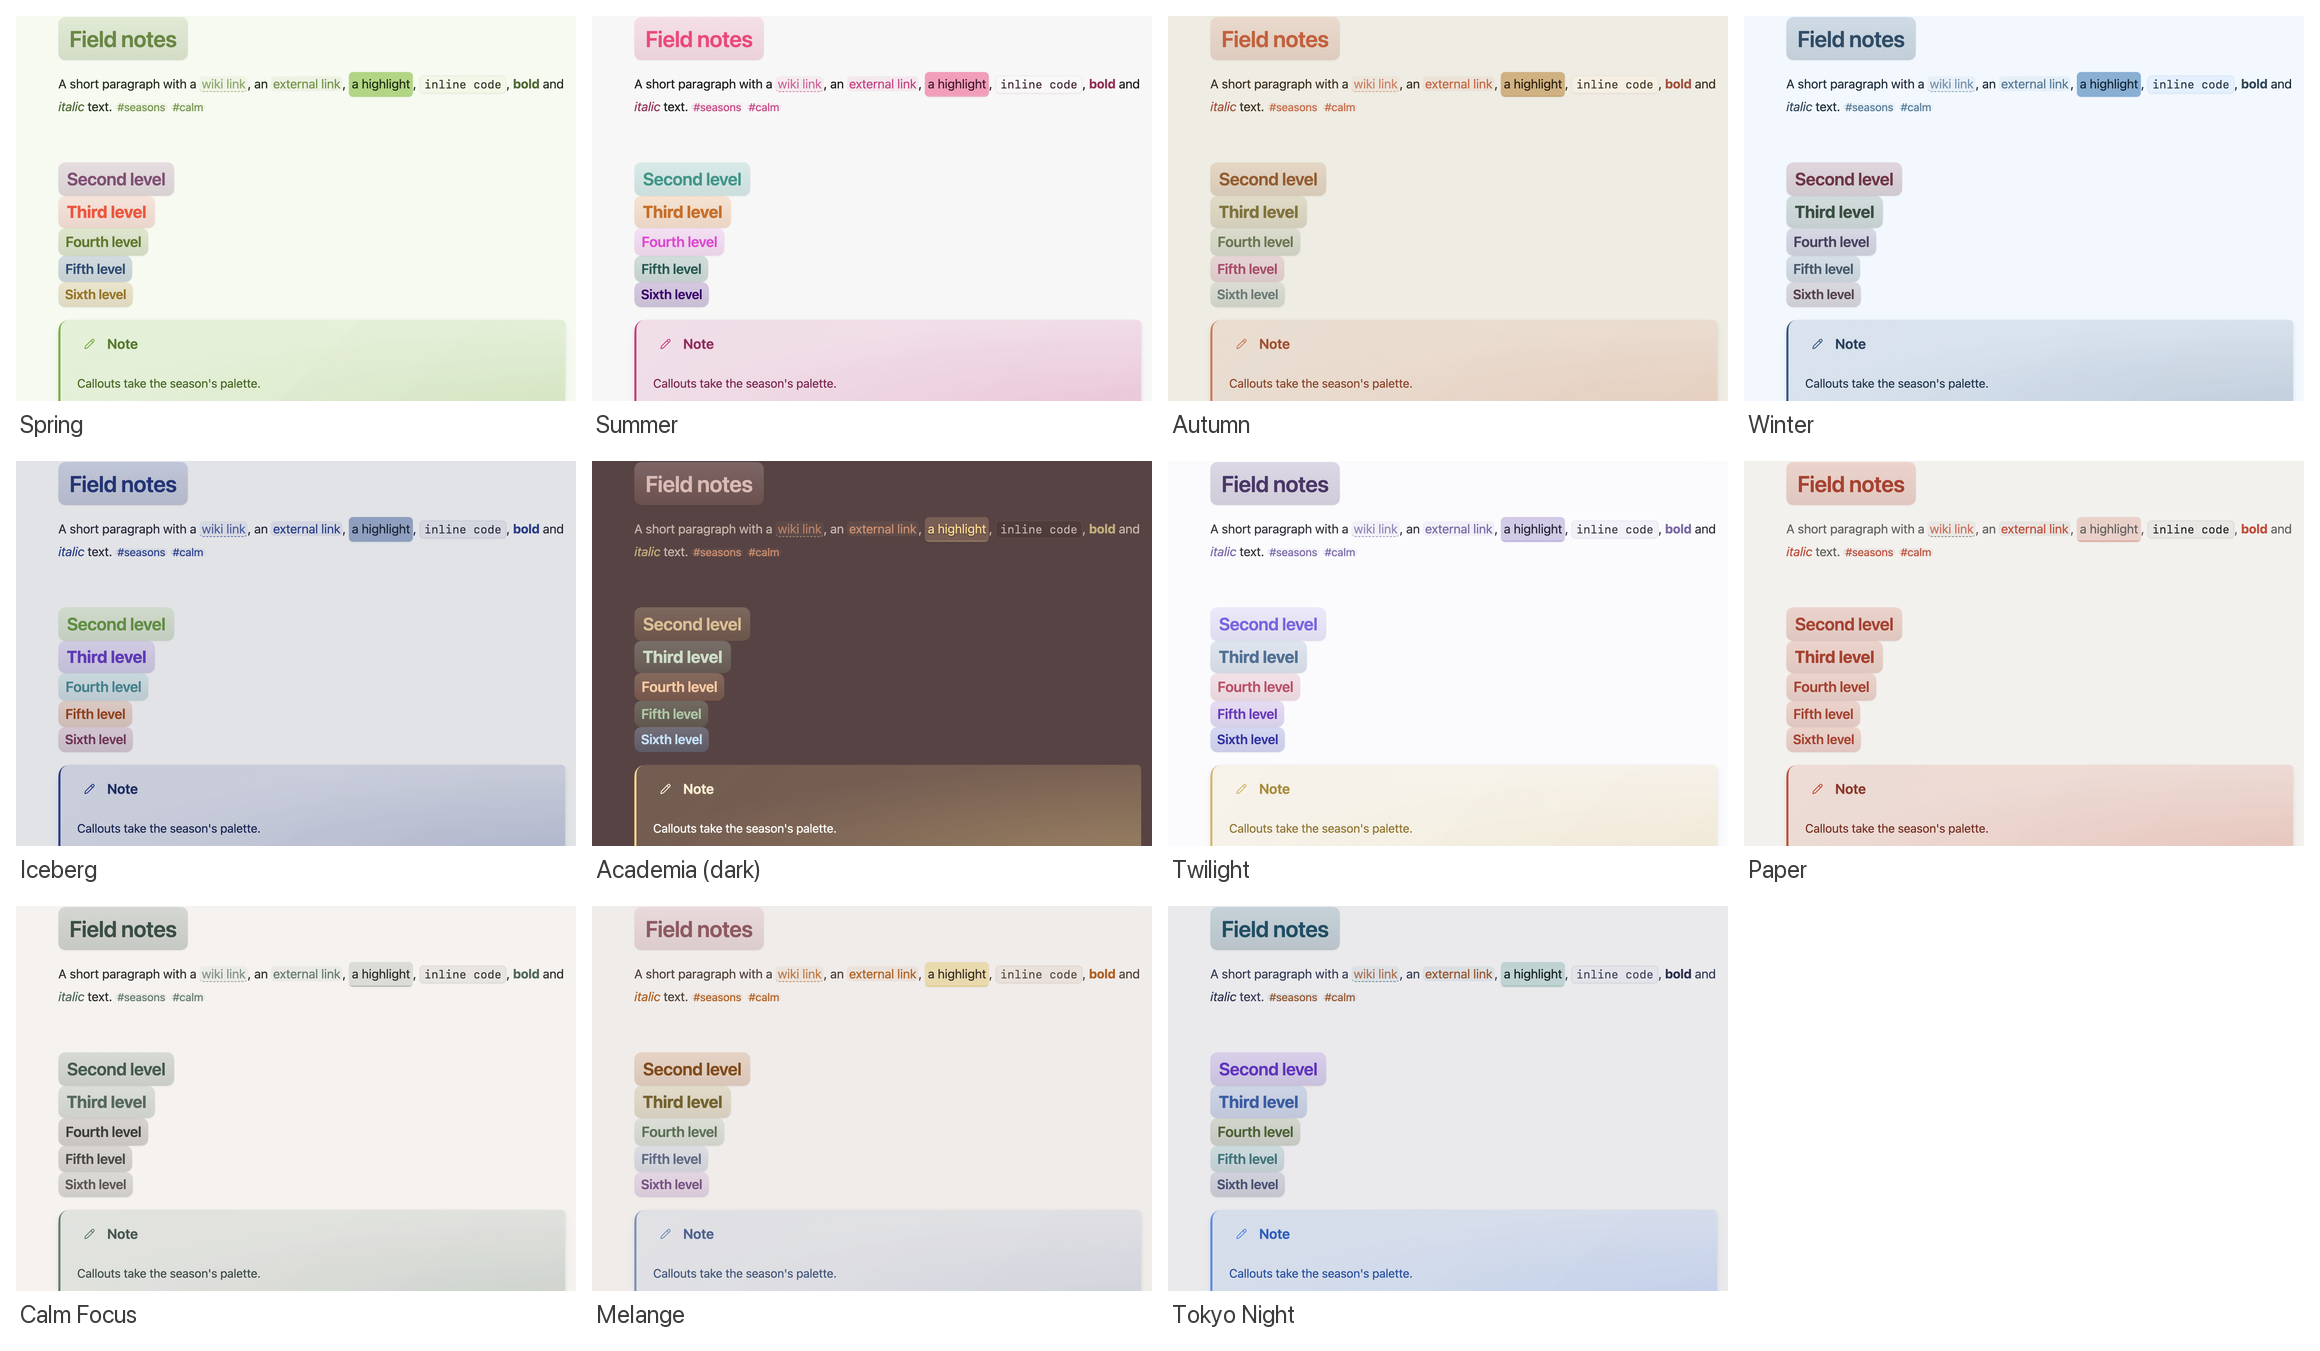Click the highlighted text in the Melange preview
Viewport: 2320px width, 1351px height.
(957, 974)
